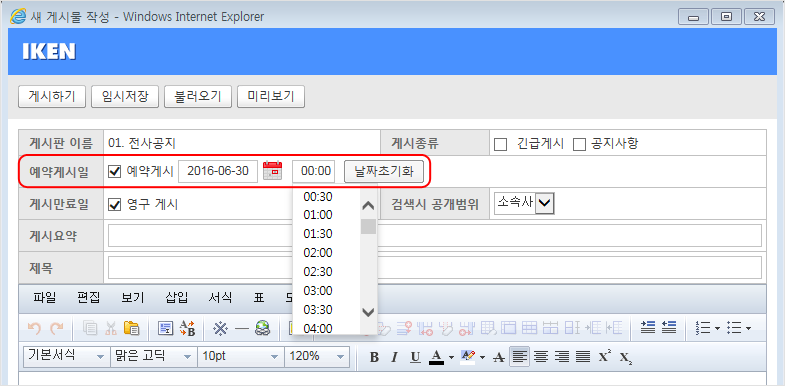
Task: Toggle Bold formatting
Action: tap(374, 357)
